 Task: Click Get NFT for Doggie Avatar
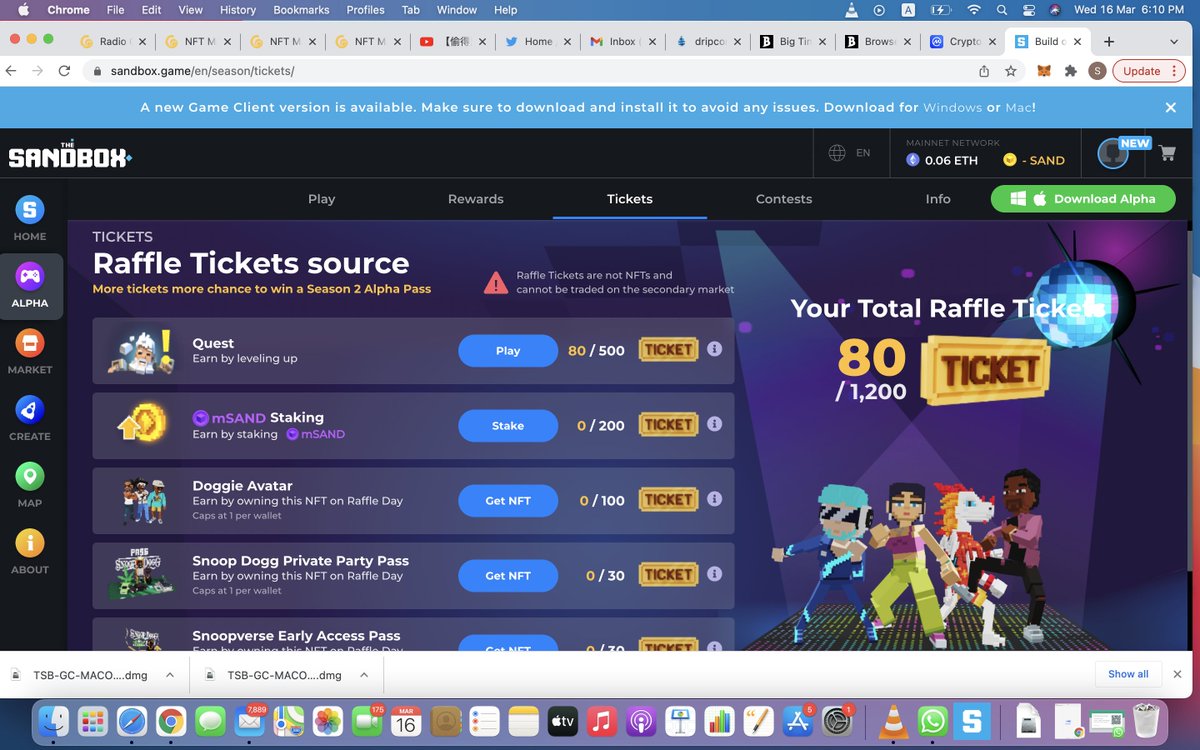click(508, 501)
